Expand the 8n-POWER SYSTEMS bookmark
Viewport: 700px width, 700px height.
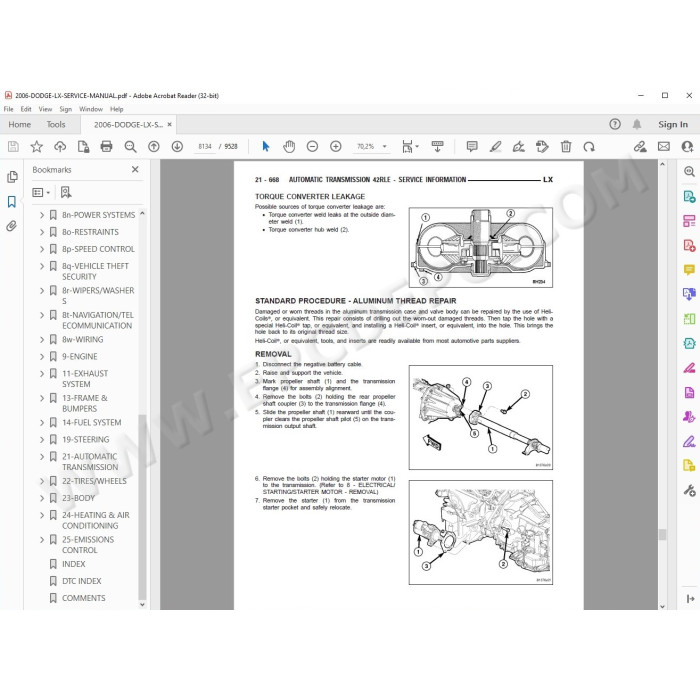coord(42,215)
